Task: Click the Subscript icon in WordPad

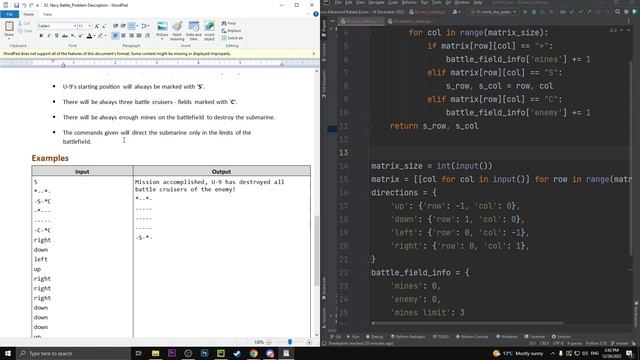Action: pos(73,36)
